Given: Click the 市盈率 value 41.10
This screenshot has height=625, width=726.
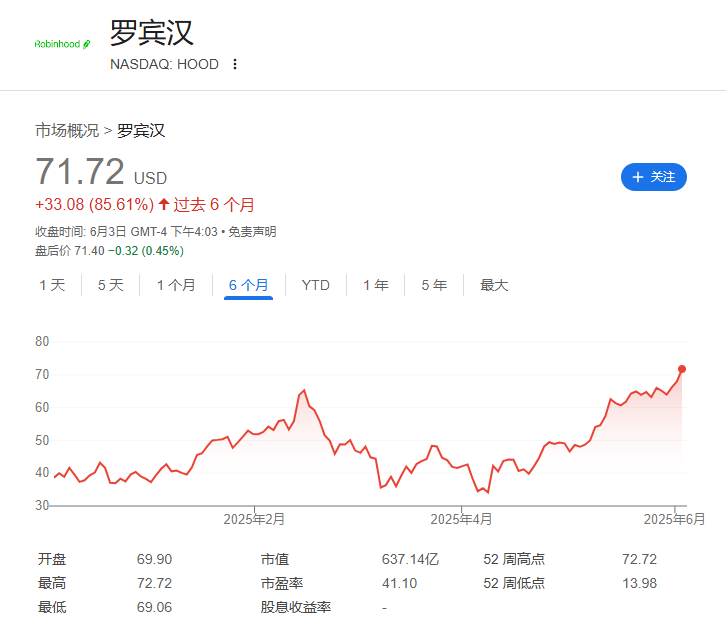Looking at the screenshot, I should point(400,583).
